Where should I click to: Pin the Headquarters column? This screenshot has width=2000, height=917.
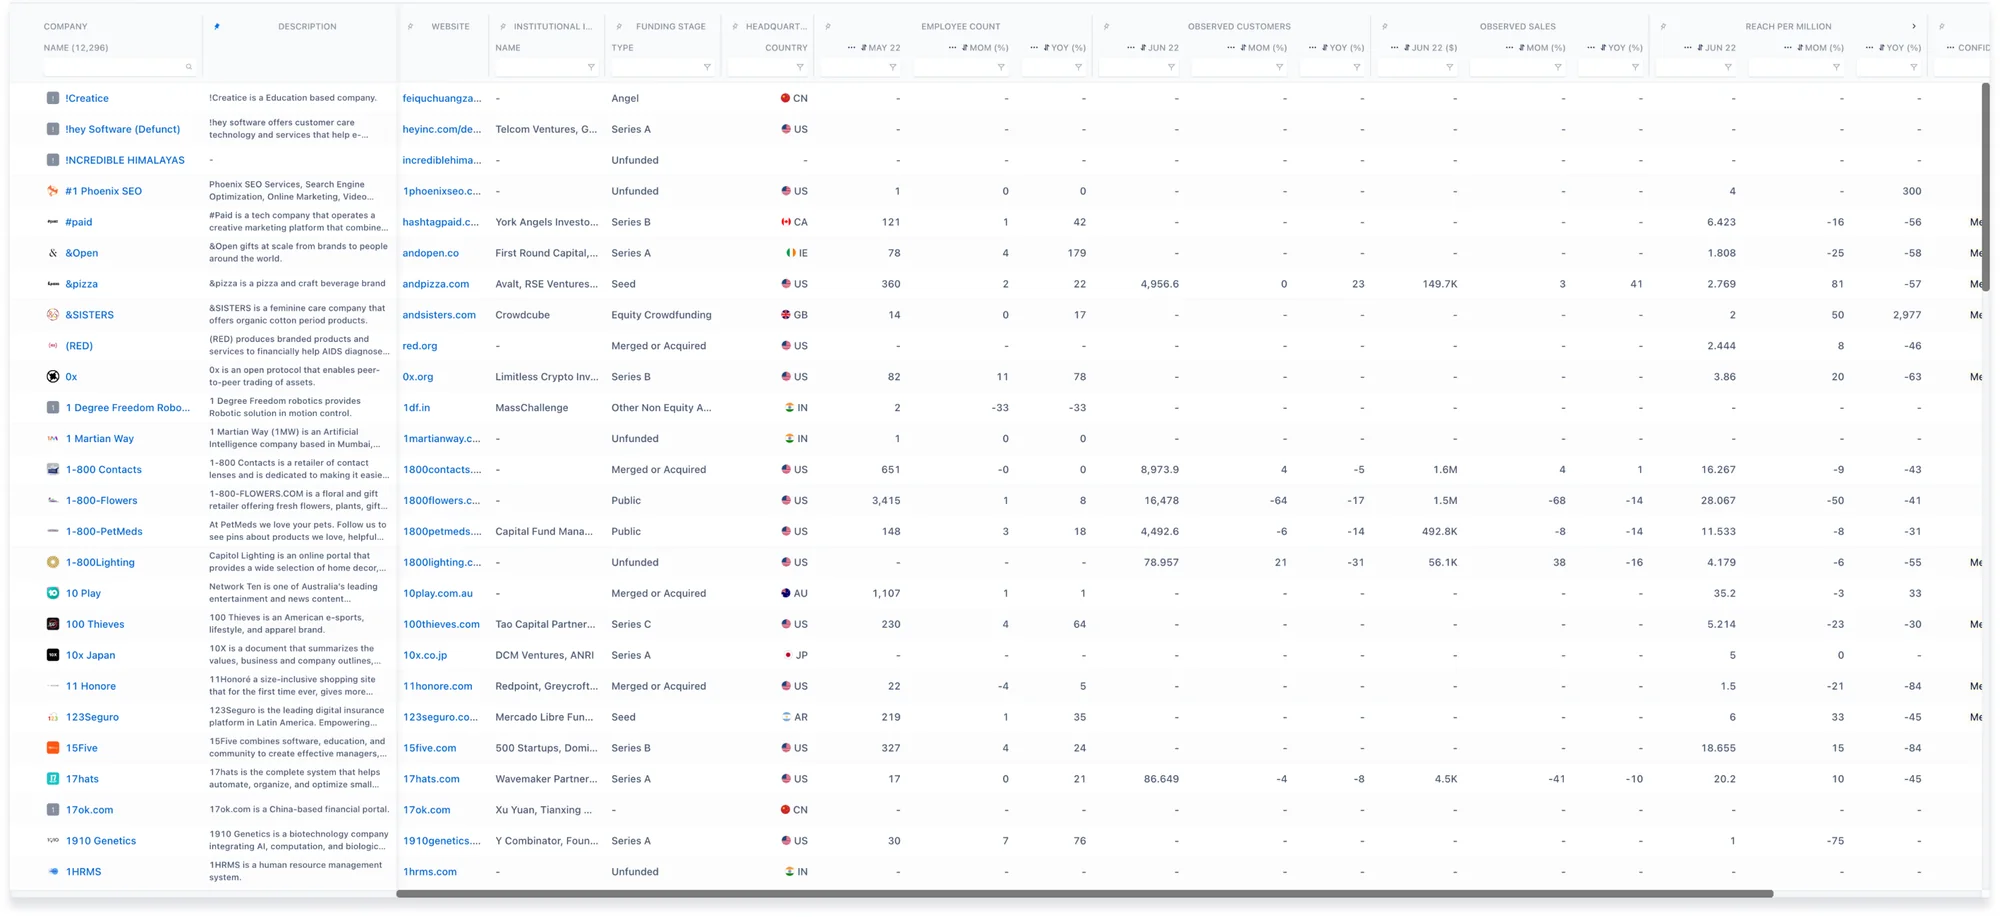coord(735,27)
